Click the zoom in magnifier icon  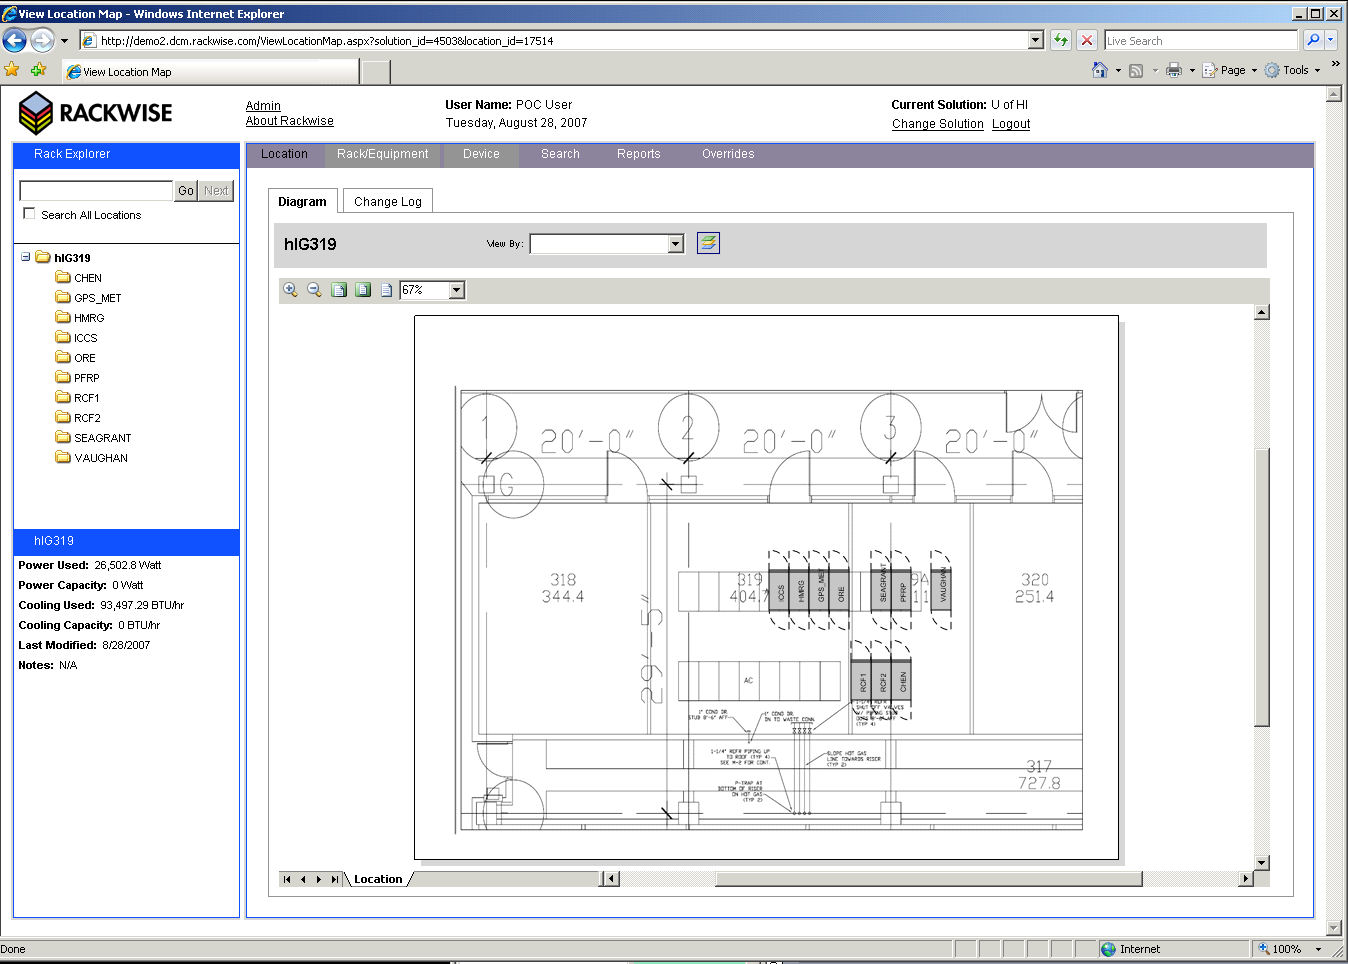point(290,290)
